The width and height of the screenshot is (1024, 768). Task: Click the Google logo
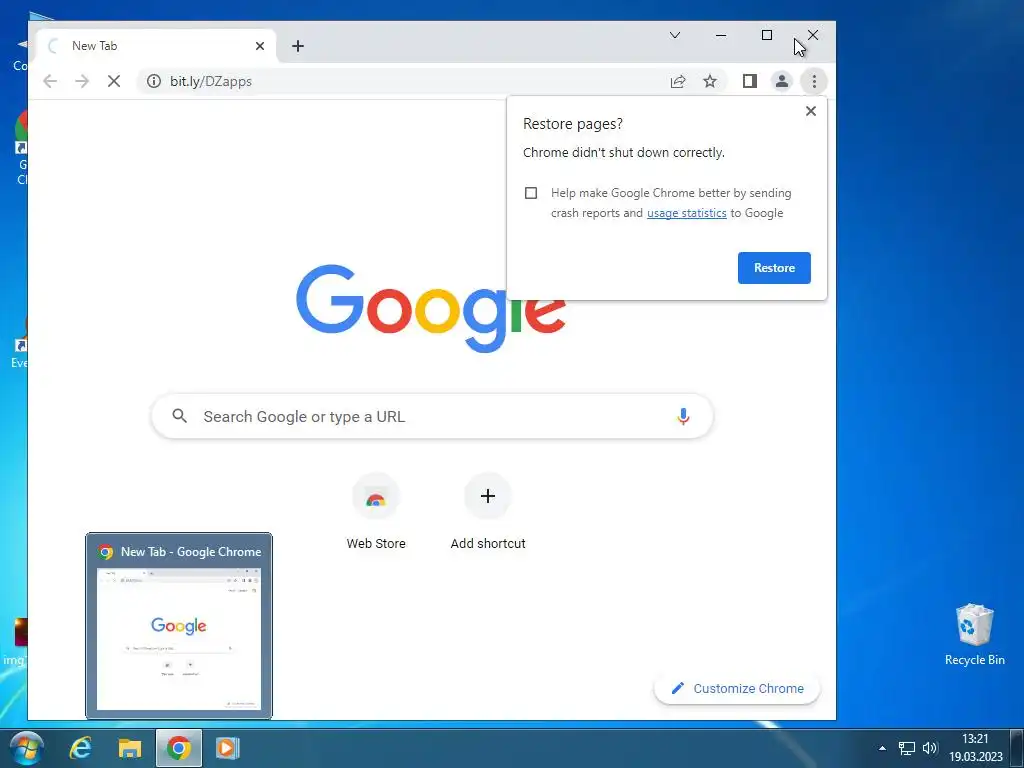(x=430, y=308)
